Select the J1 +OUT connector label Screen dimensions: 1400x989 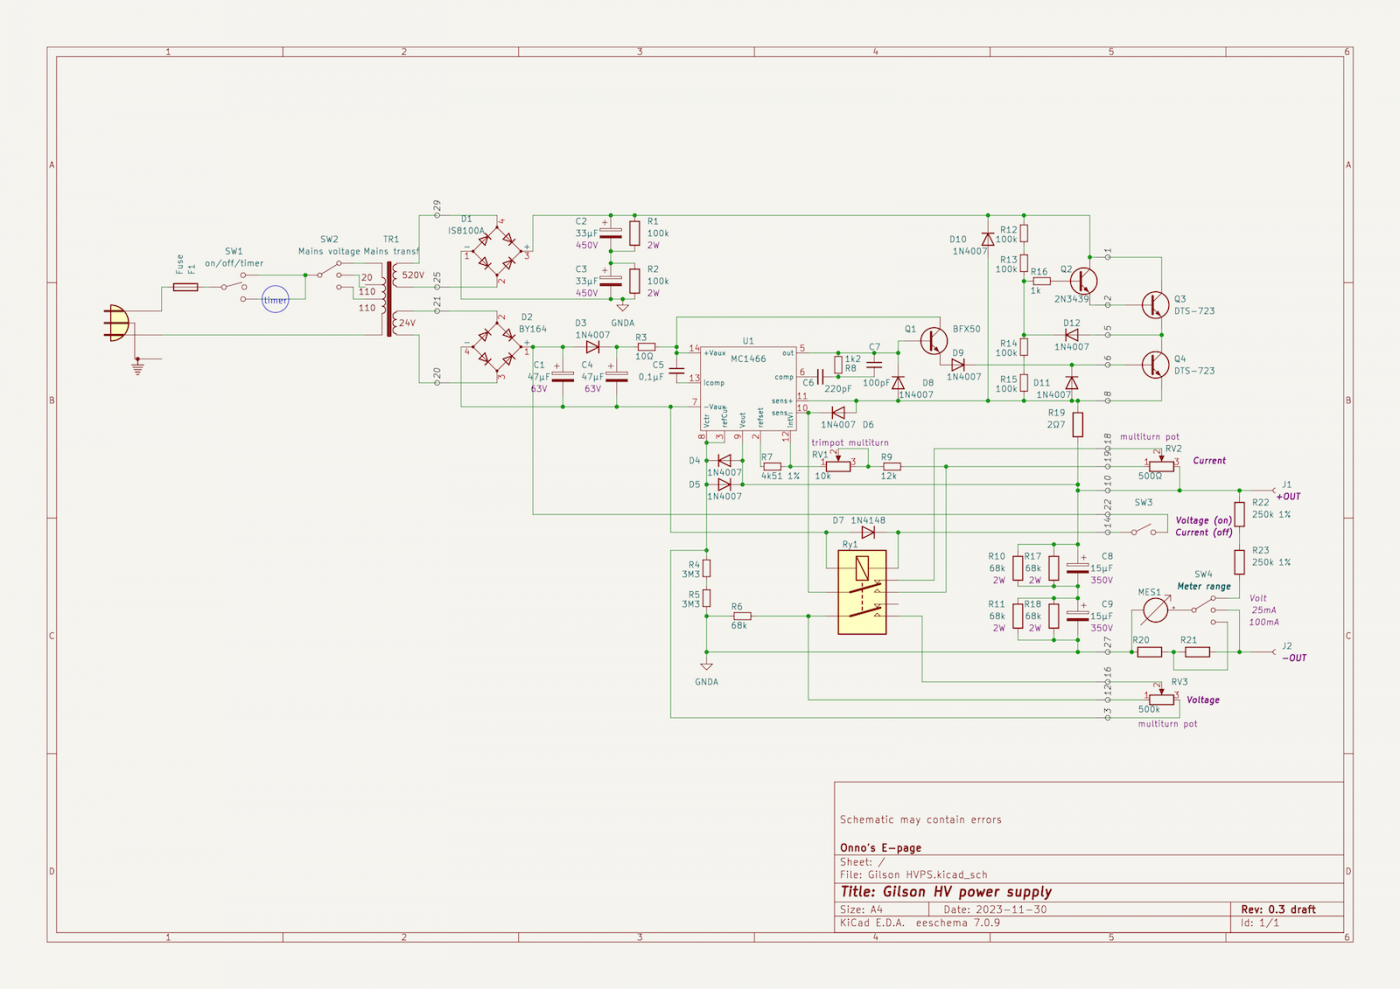pyautogui.click(x=1288, y=490)
